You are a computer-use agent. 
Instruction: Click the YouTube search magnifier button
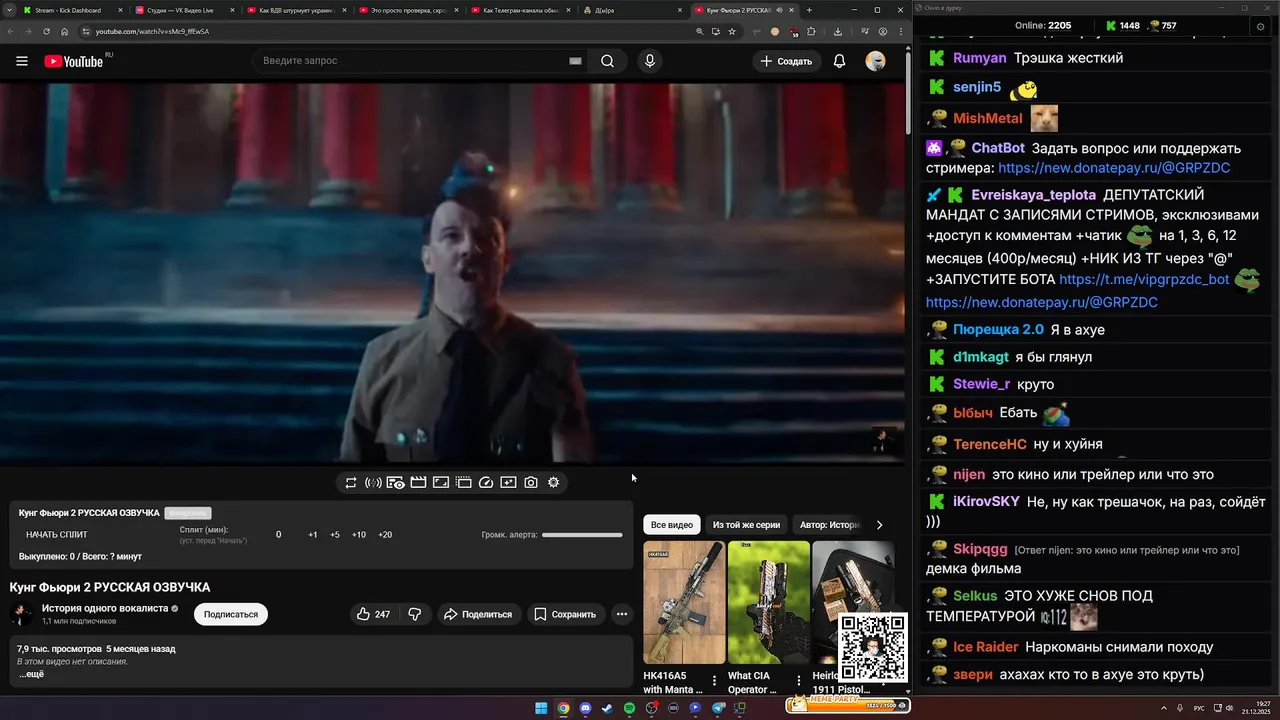click(x=607, y=61)
